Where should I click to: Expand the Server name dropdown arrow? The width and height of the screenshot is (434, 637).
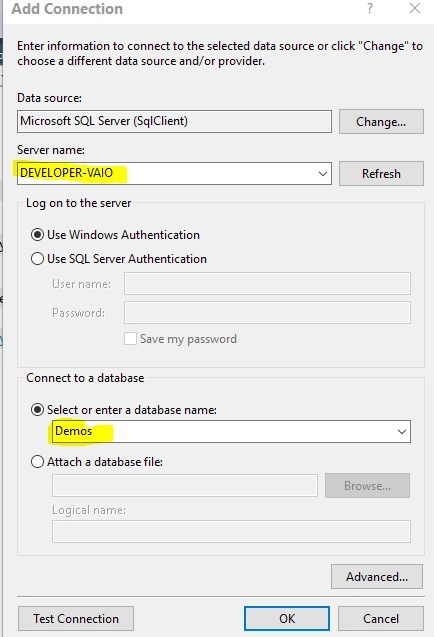pos(323,173)
